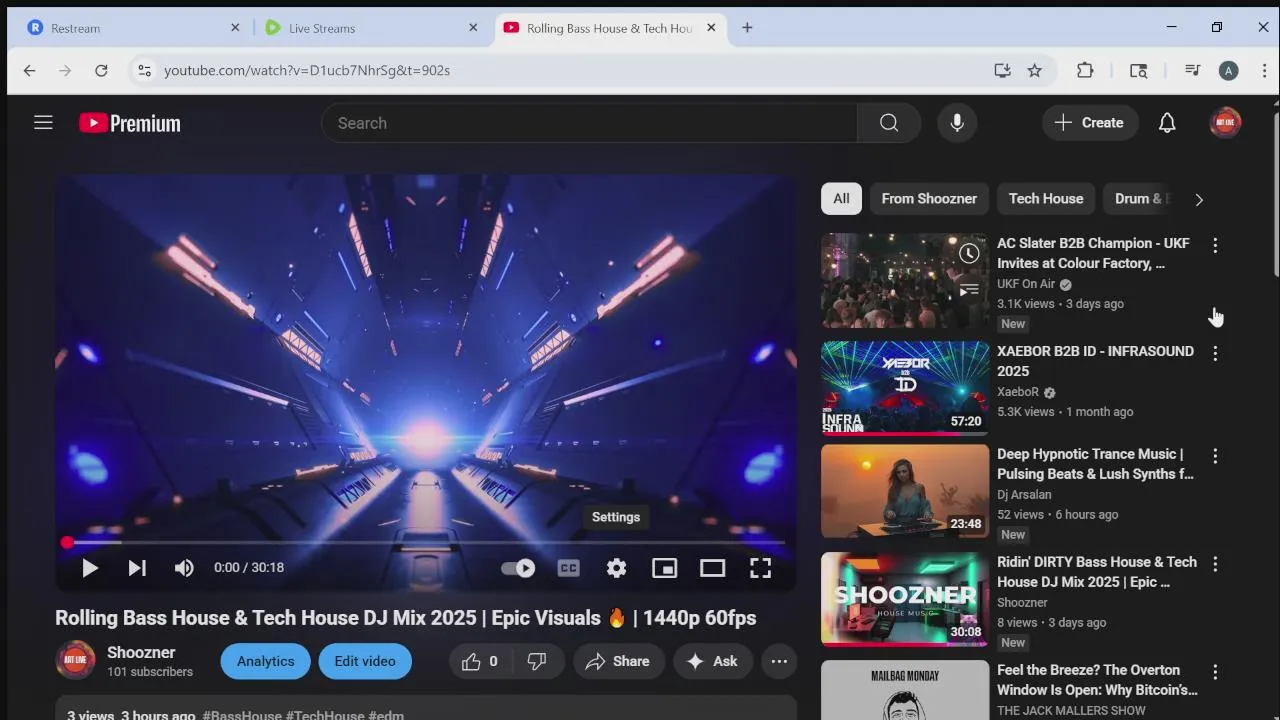This screenshot has height=720, width=1280.
Task: Show more filter chips with arrow
Action: click(1199, 199)
